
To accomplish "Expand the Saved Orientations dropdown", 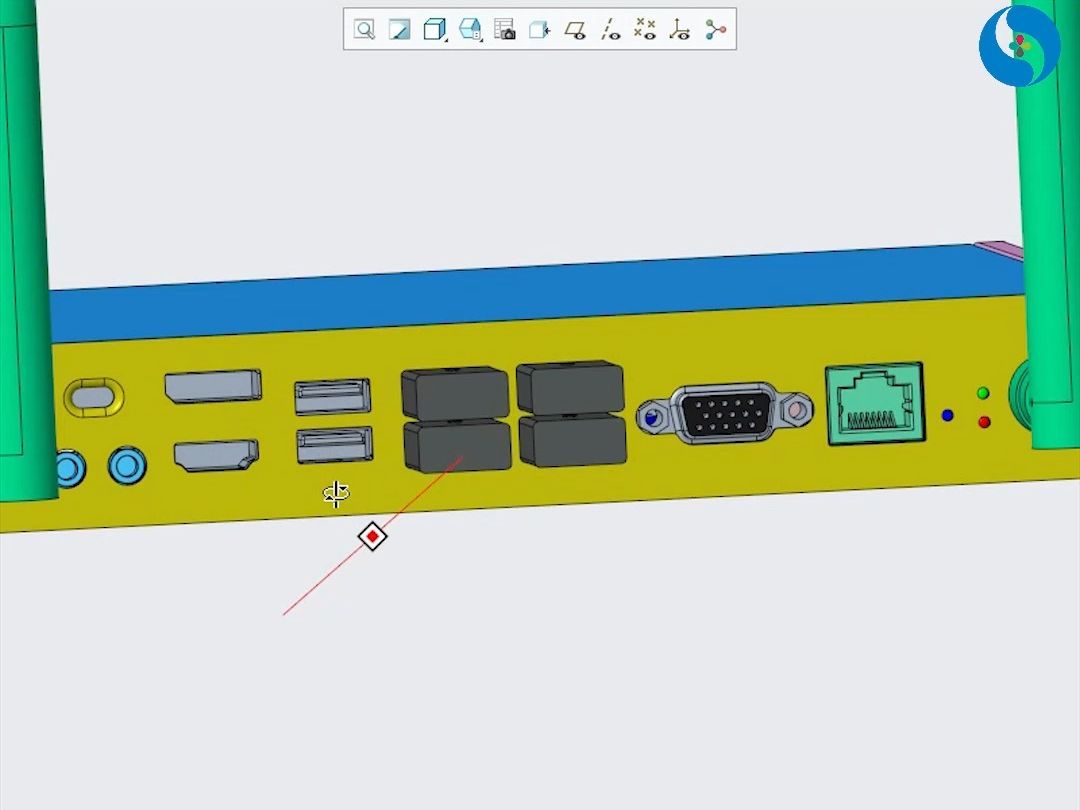I will click(470, 30).
